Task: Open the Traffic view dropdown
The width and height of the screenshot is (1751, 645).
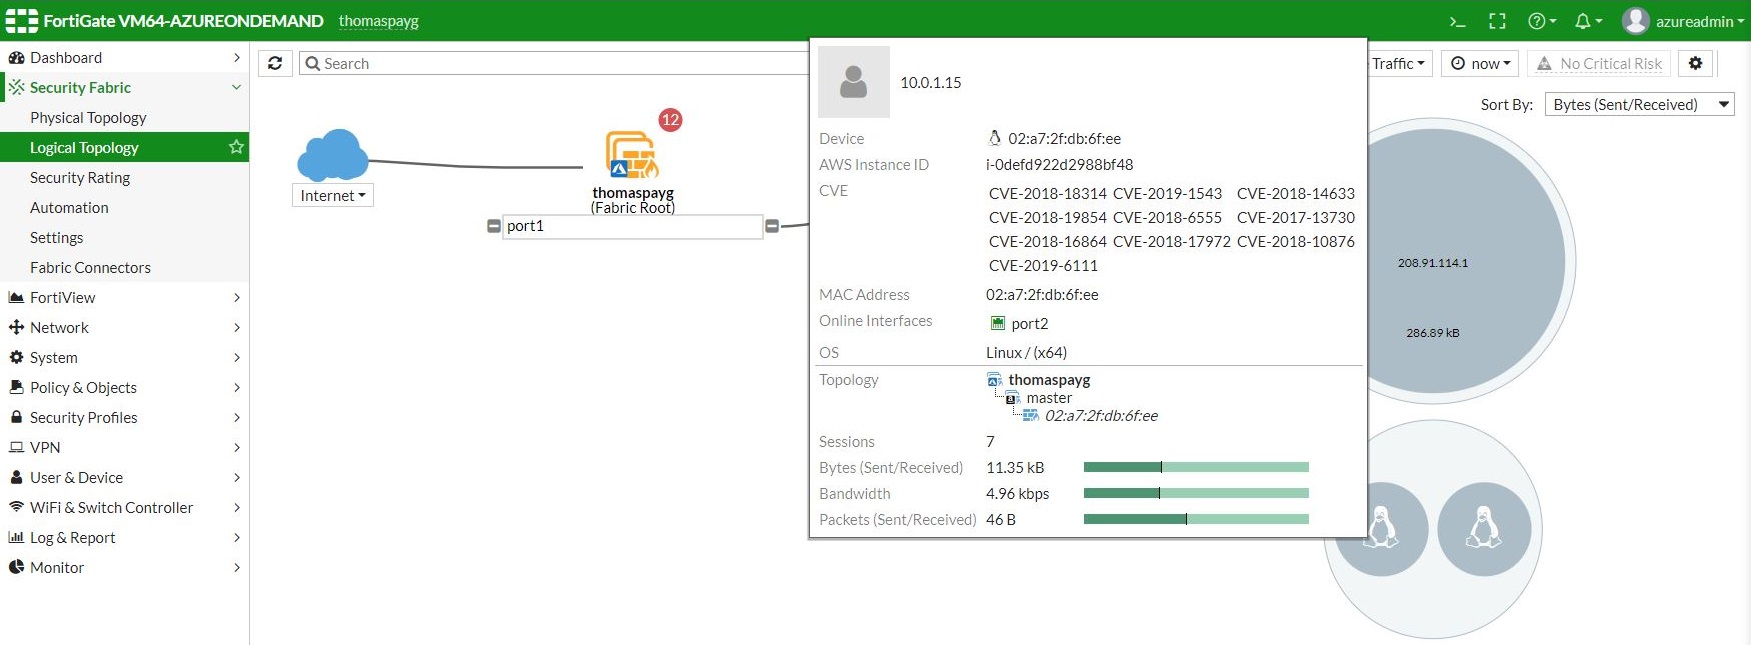Action: click(1398, 63)
